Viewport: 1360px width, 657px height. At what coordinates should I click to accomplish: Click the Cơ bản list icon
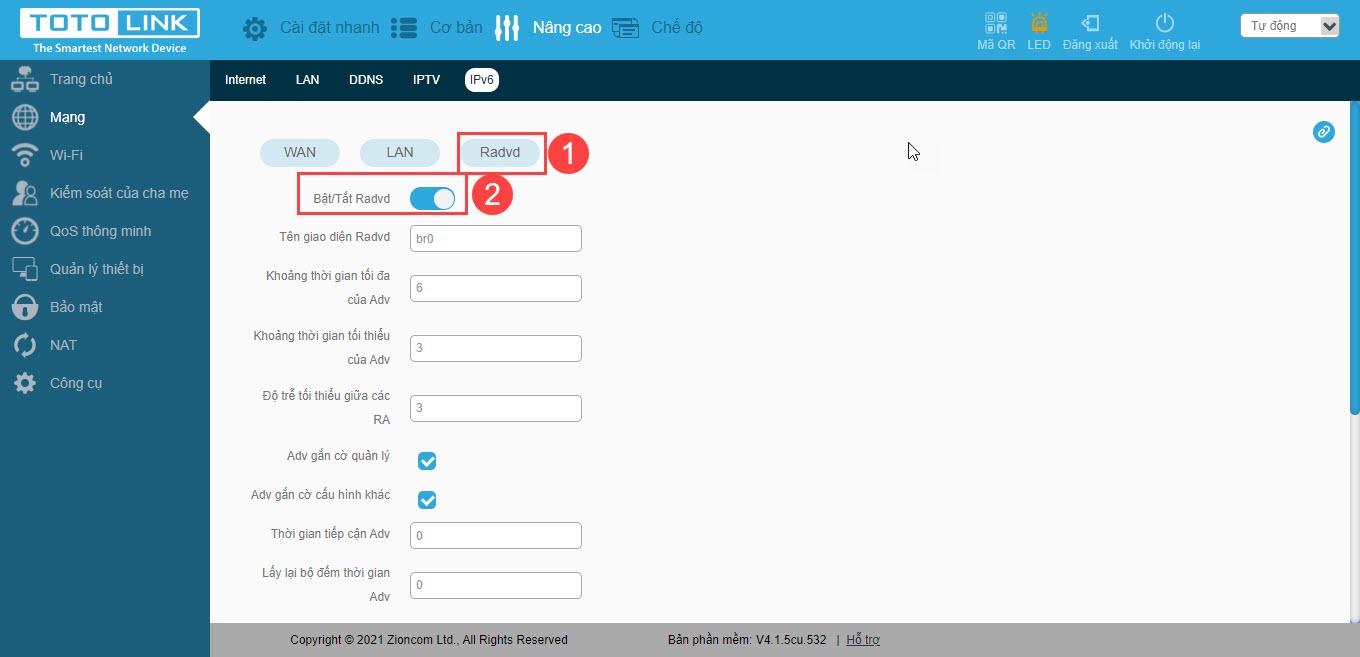pyautogui.click(x=404, y=28)
